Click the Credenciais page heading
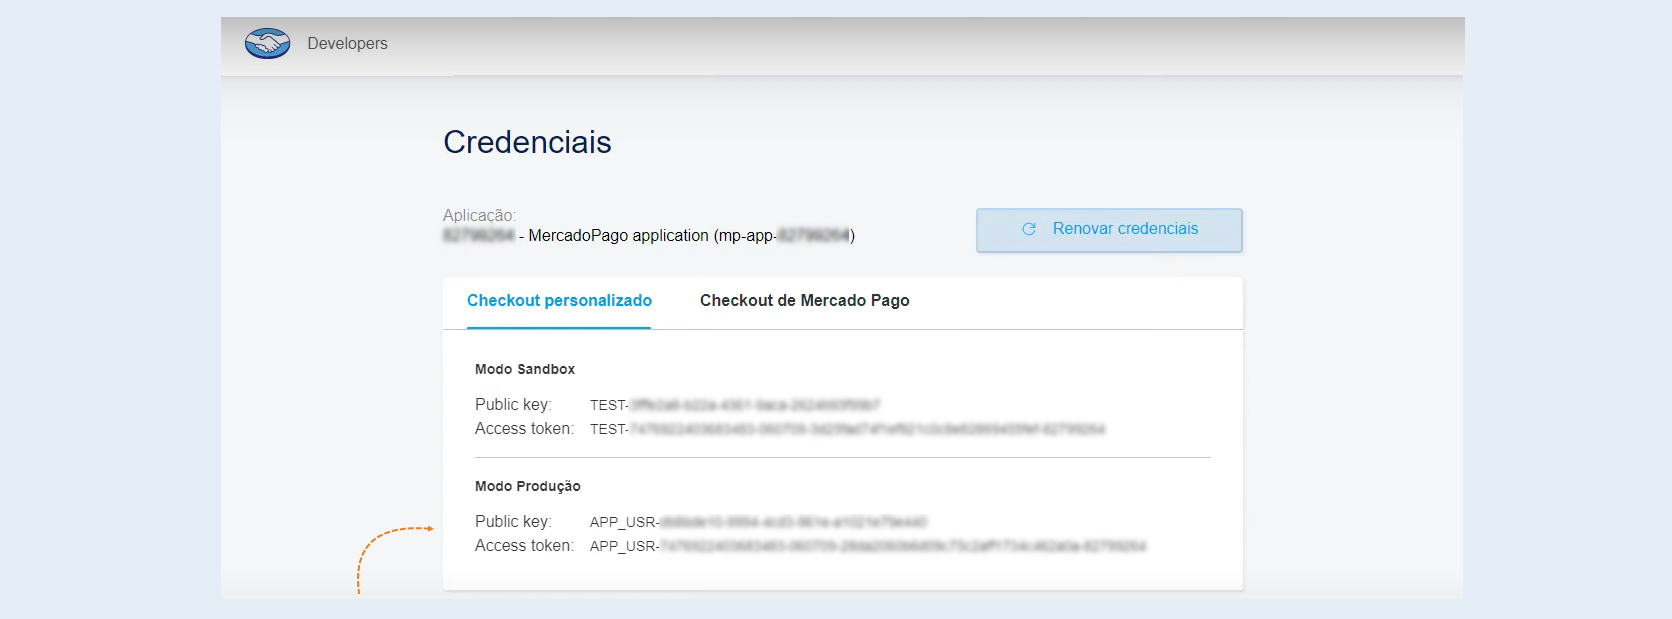Screen dimensions: 1672x619 [527, 142]
